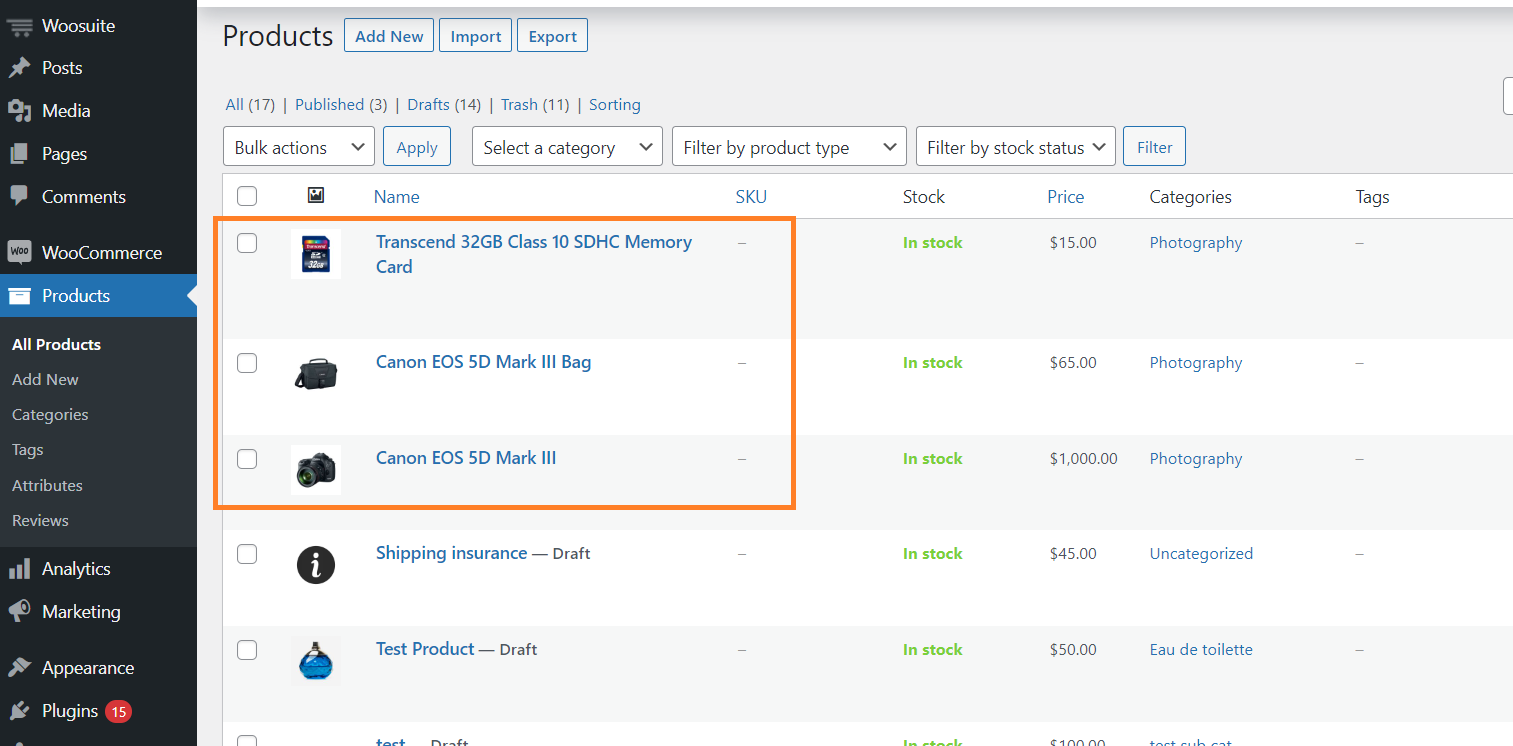
Task: Click the Add New product button
Action: click(389, 36)
